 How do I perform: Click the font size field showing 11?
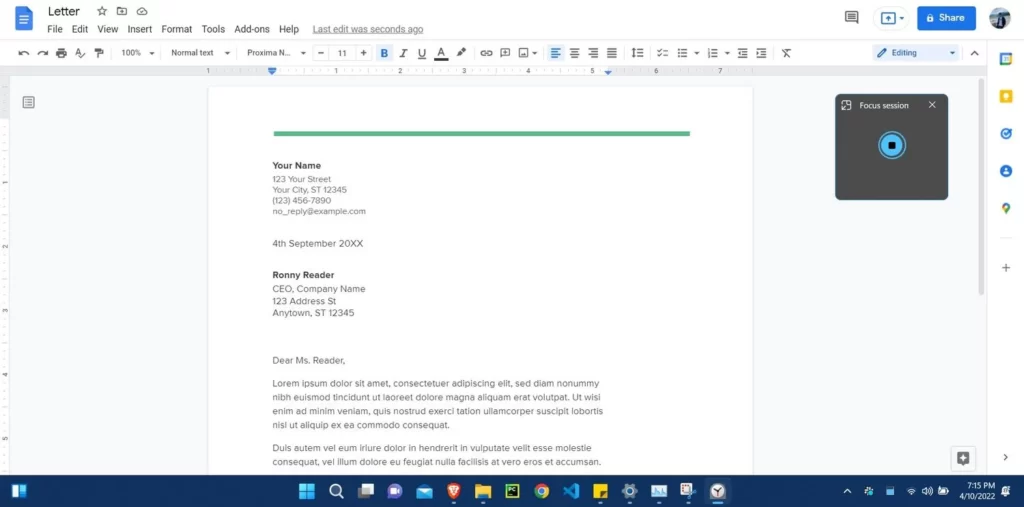coord(342,53)
